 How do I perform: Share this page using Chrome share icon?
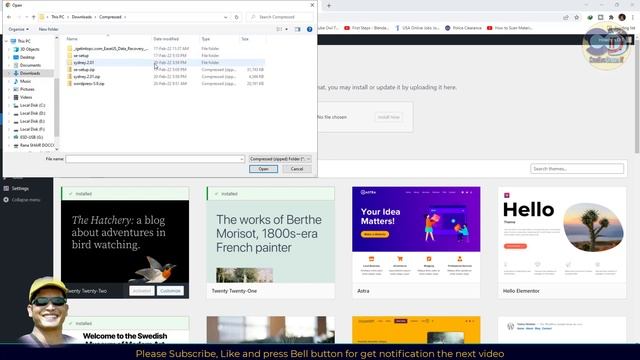(x=566, y=17)
